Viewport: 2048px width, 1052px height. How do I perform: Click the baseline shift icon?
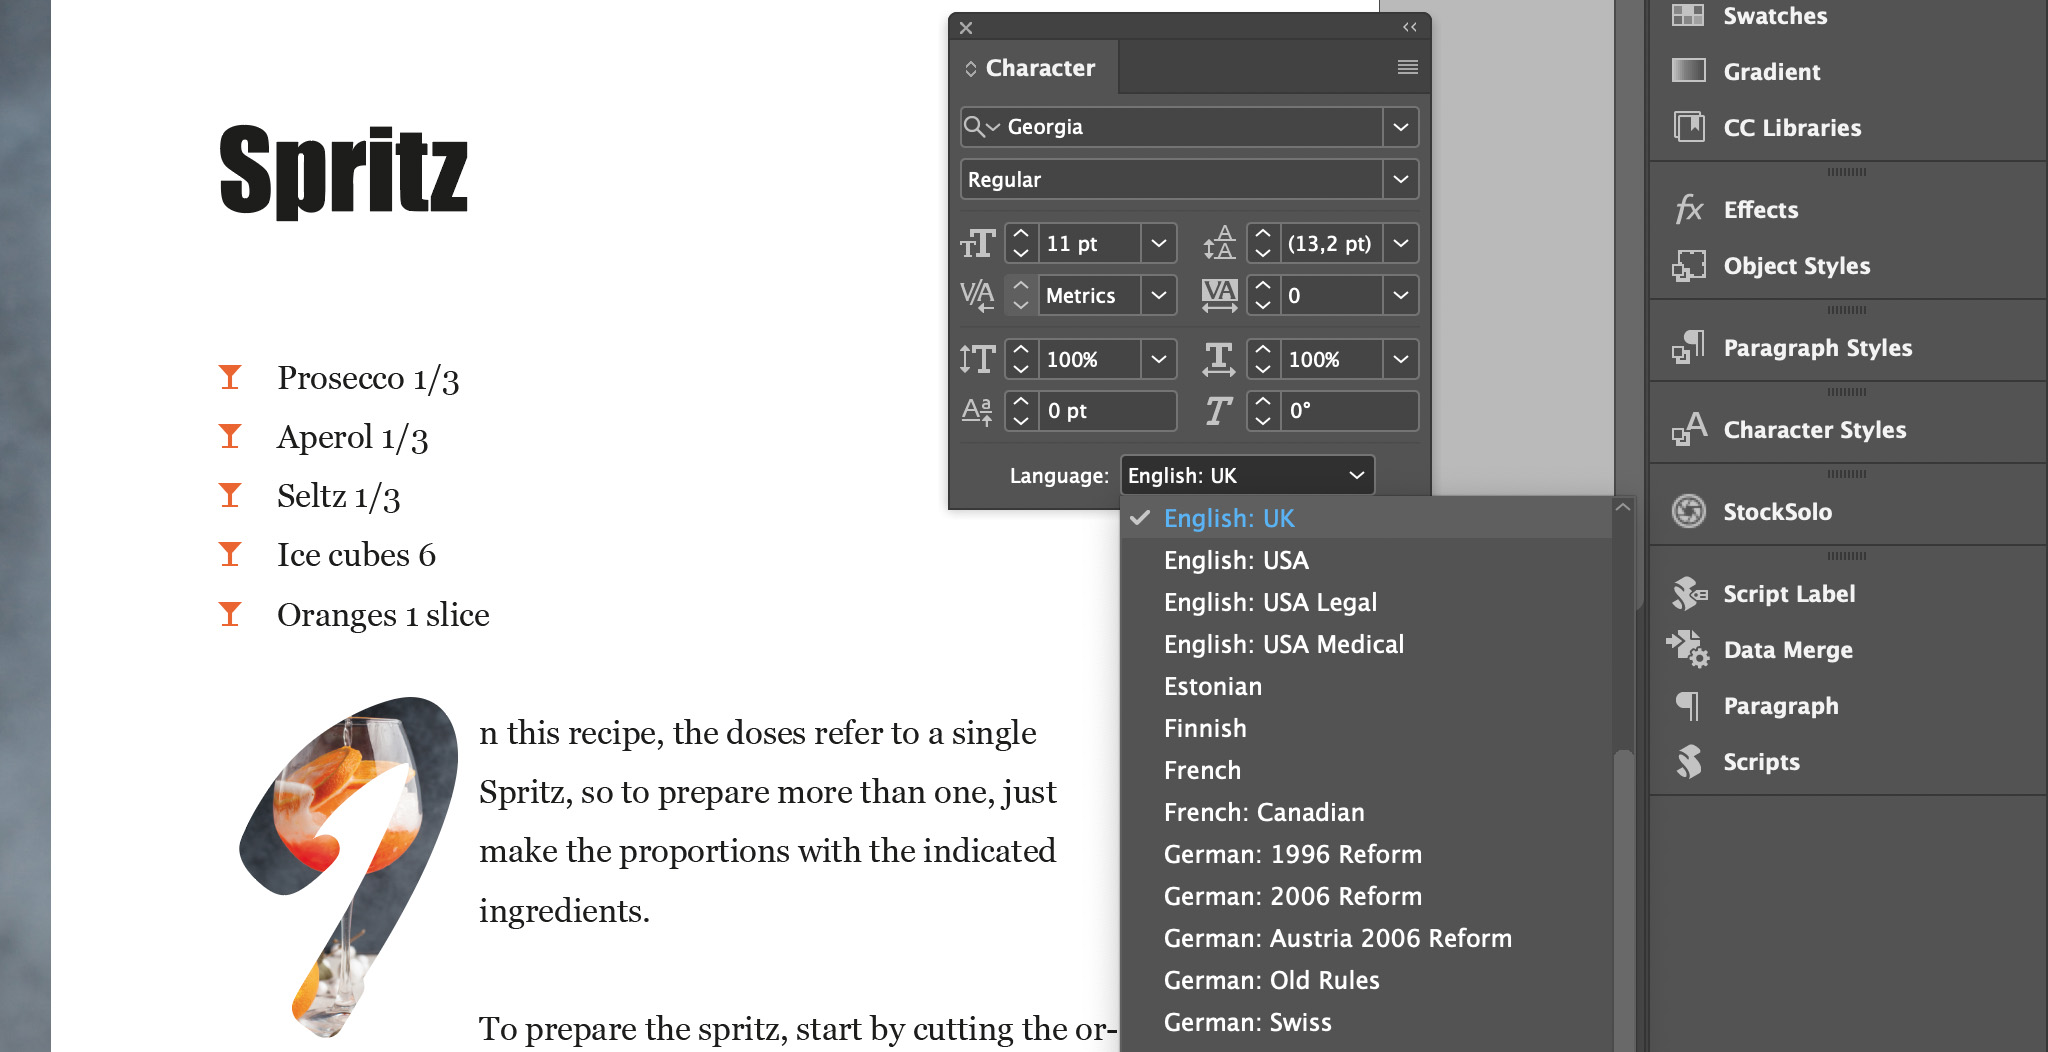tap(977, 411)
